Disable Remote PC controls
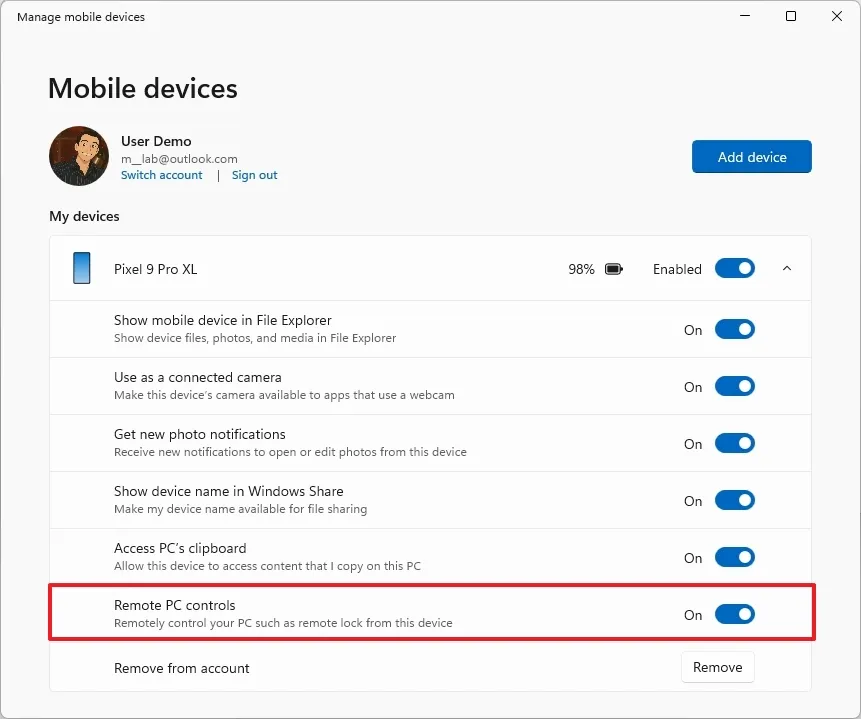The height and width of the screenshot is (719, 861). pos(735,614)
